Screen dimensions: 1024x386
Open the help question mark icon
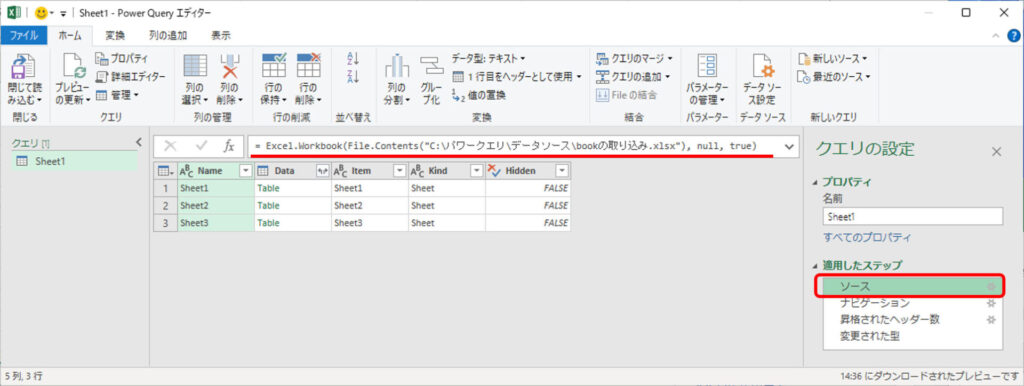(1013, 36)
